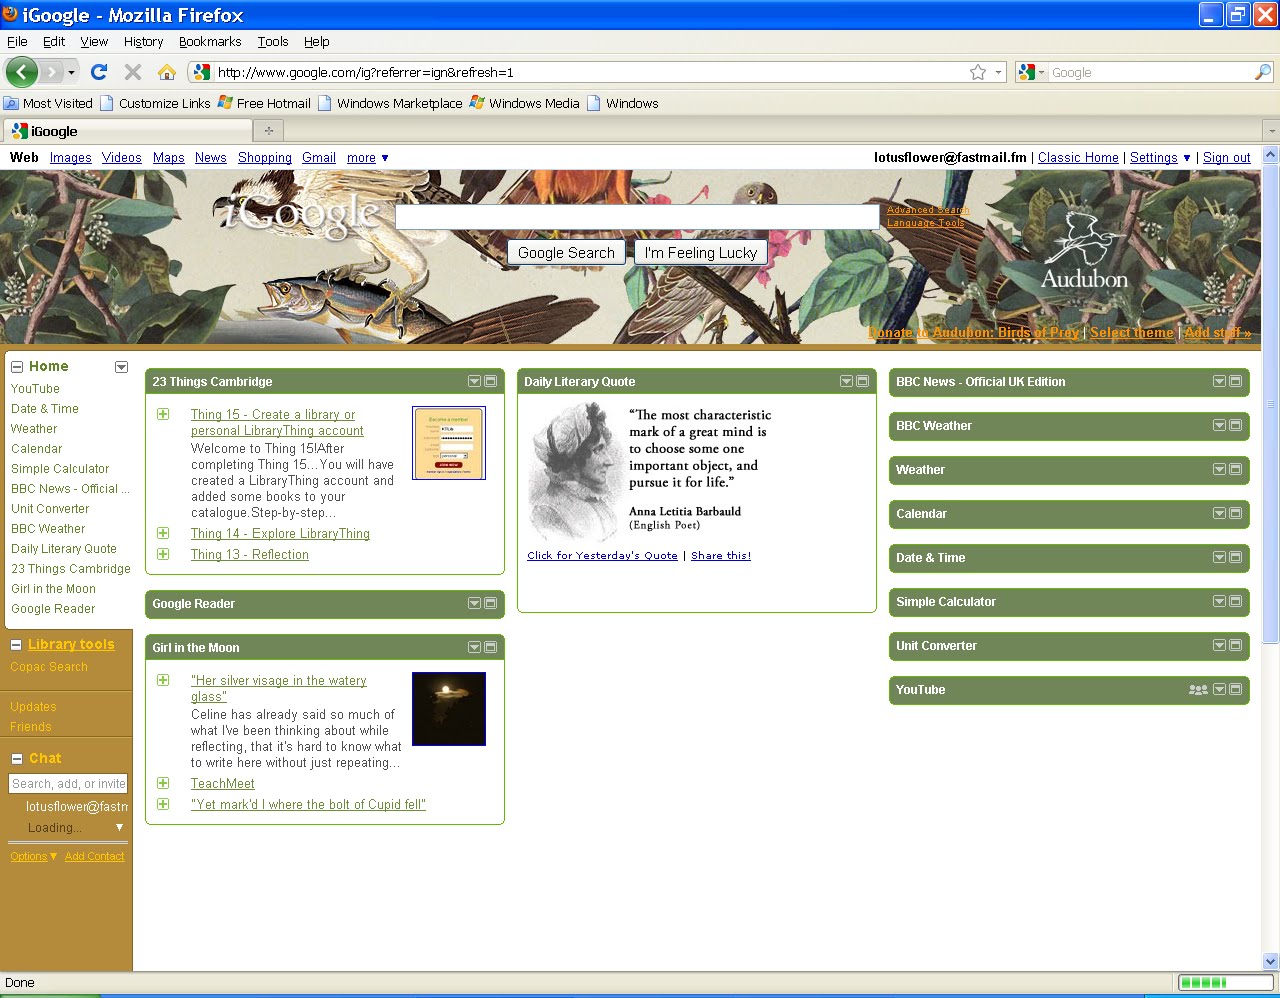This screenshot has height=998, width=1280.
Task: Click the Select theme link
Action: [x=1132, y=332]
